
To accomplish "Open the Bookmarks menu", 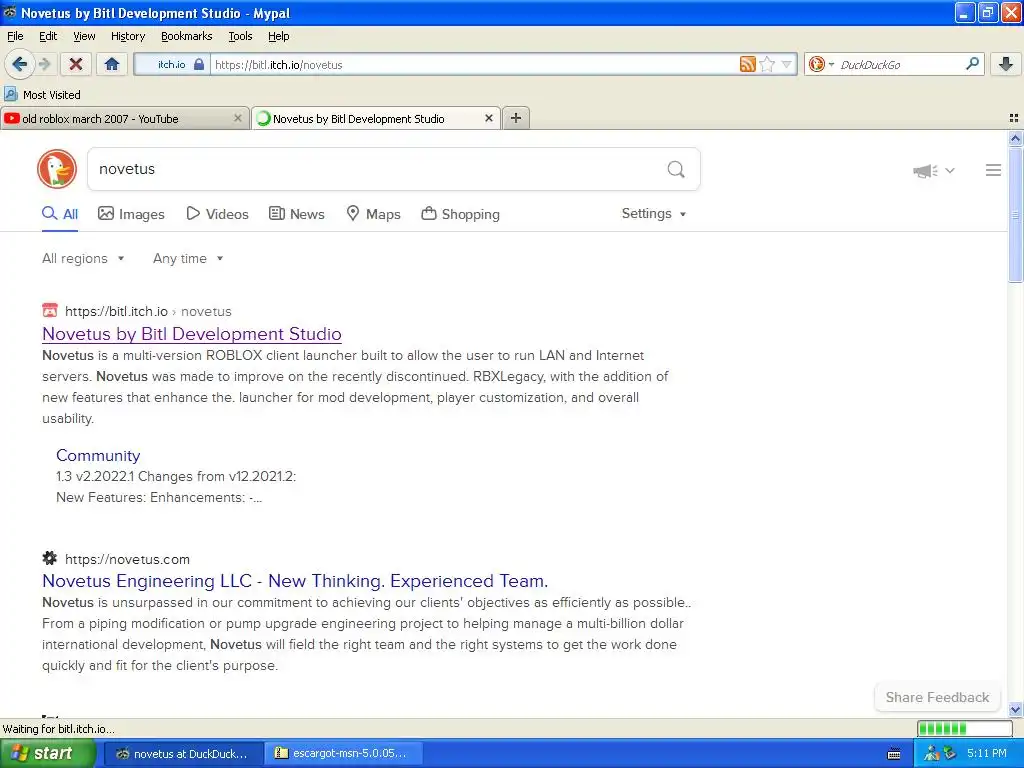I will (187, 36).
